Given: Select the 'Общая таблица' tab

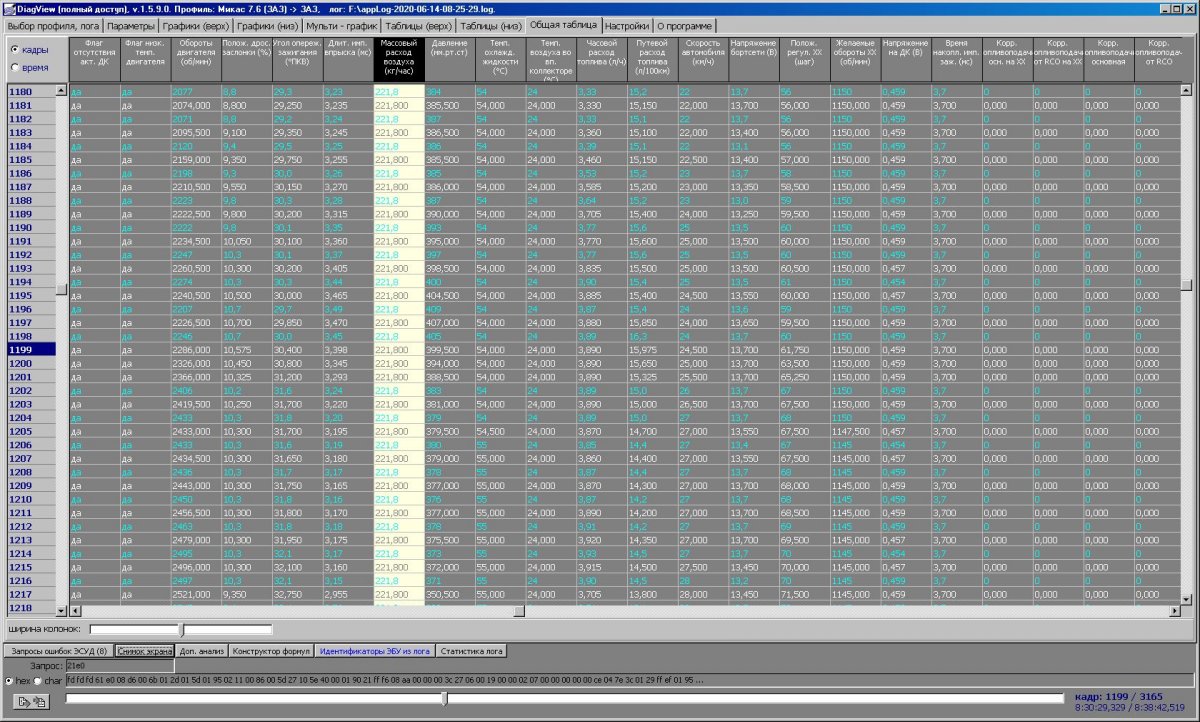Looking at the screenshot, I should point(563,24).
